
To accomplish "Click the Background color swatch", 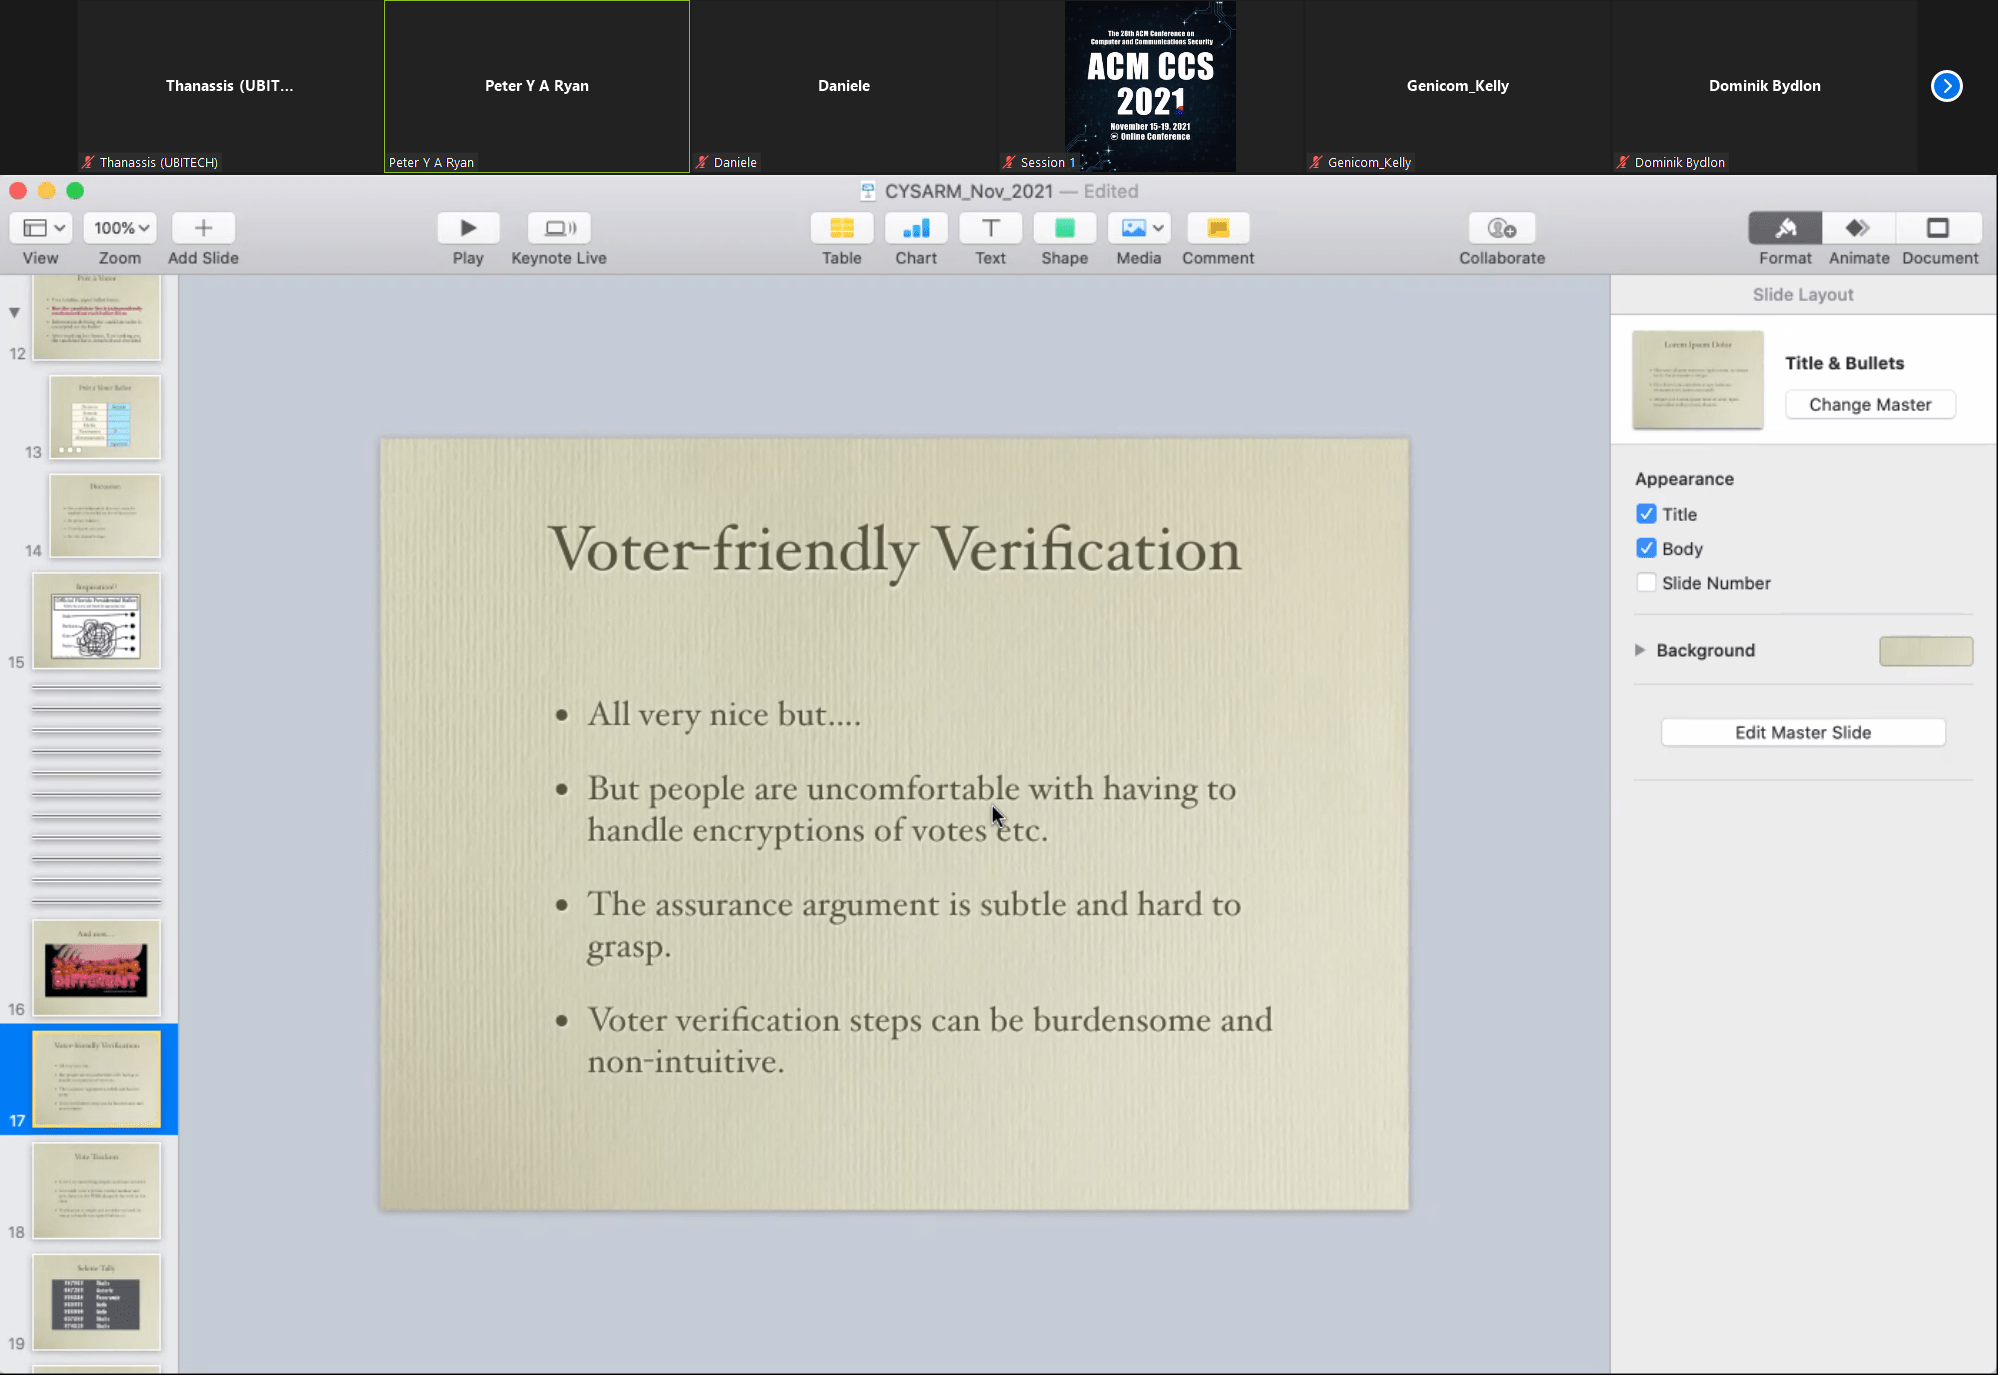I will click(1925, 651).
